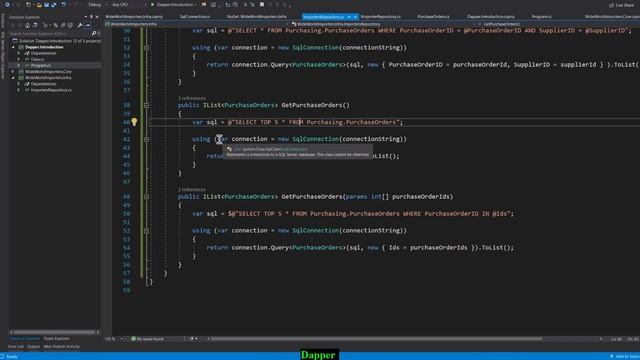The image size is (640, 360).
Task: Switch to the SqlConnection.cs tab
Action: [x=195, y=17]
